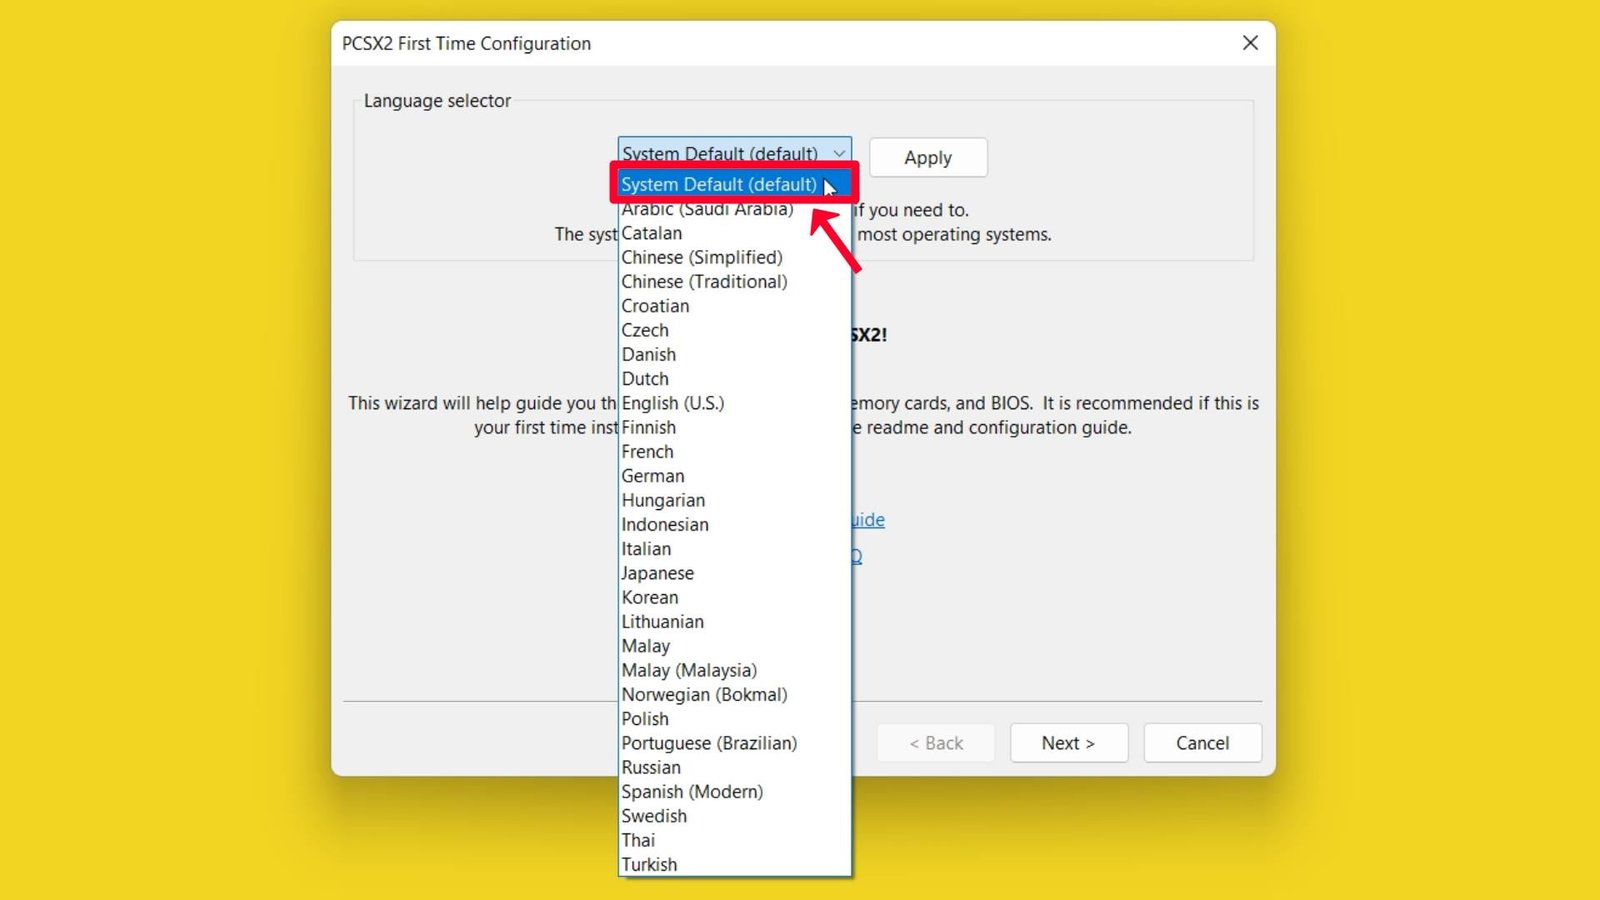The height and width of the screenshot is (900, 1600).
Task: Pick Czech from the language list
Action: (x=735, y=330)
